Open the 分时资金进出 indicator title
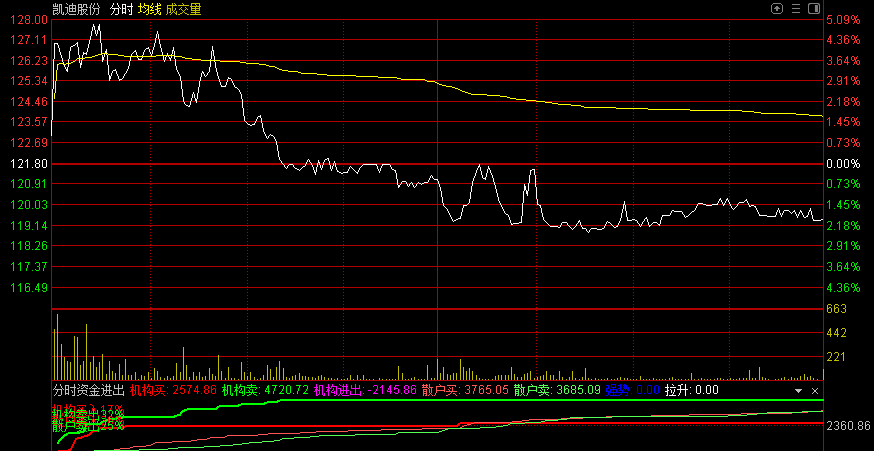874x451 pixels. click(x=89, y=390)
